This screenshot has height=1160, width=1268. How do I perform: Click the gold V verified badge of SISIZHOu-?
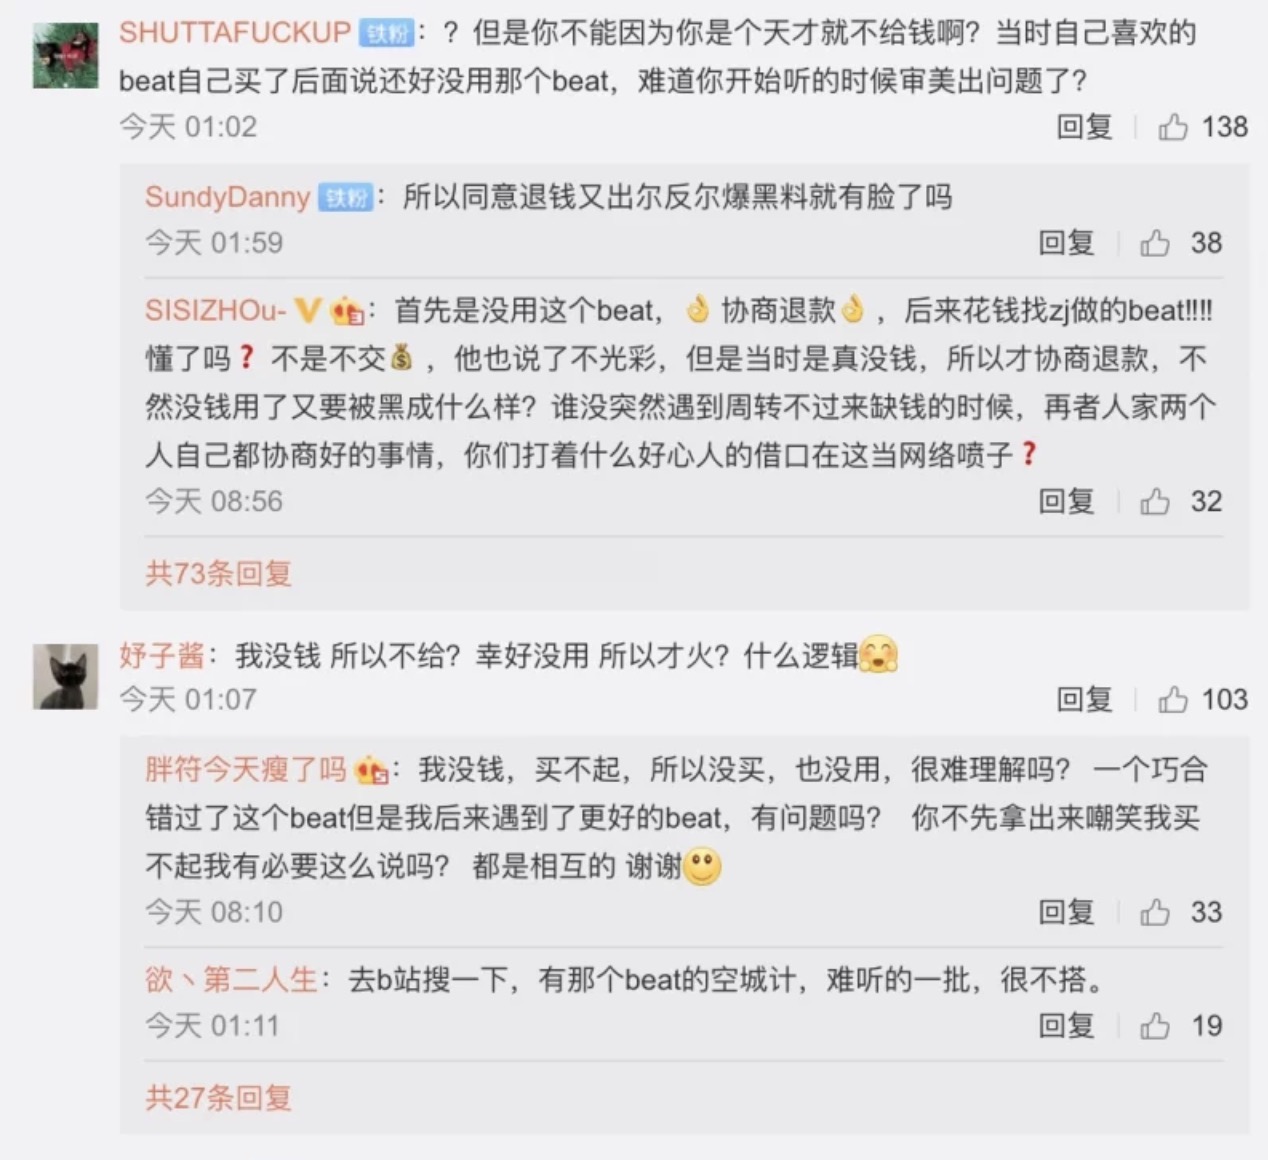(308, 311)
